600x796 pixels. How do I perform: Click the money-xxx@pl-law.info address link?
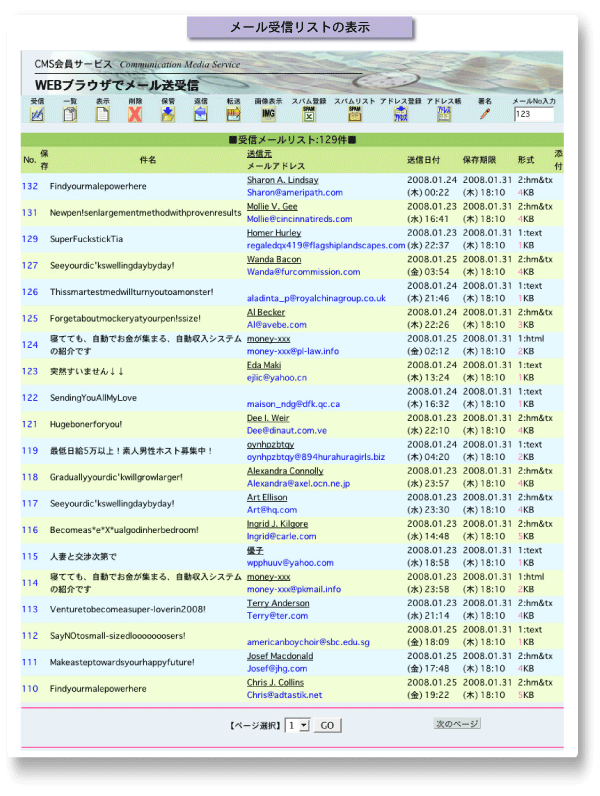pos(293,351)
